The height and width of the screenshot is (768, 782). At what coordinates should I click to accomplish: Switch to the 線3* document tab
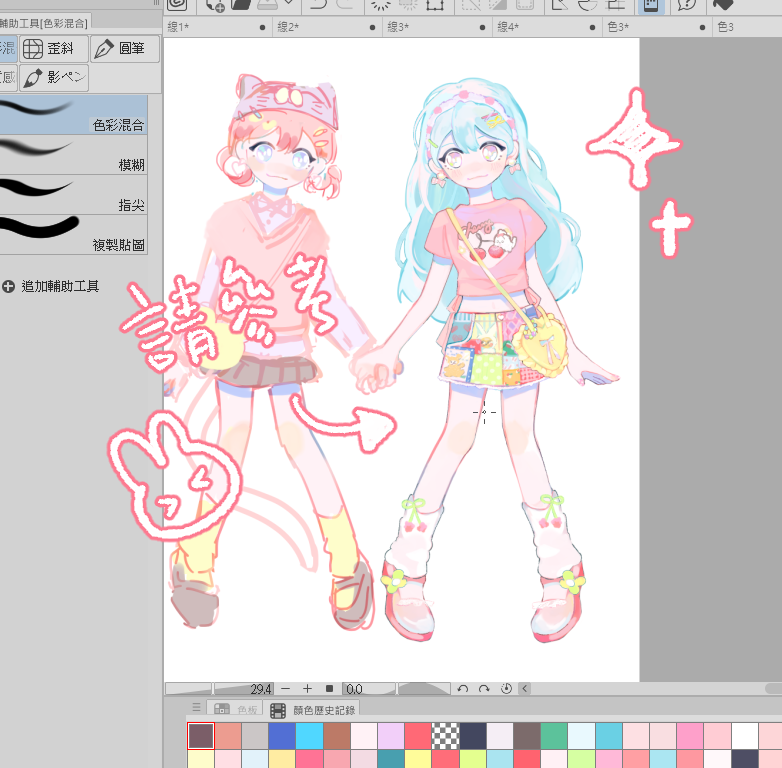point(438,27)
